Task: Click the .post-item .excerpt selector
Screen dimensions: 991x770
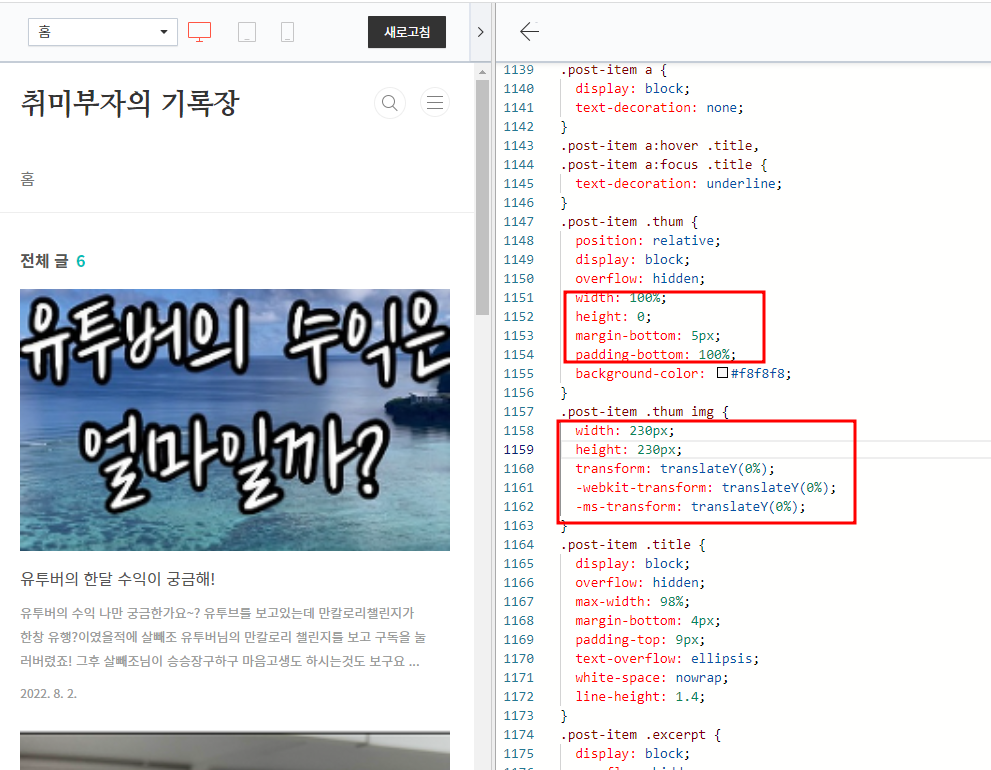Action: 640,735
